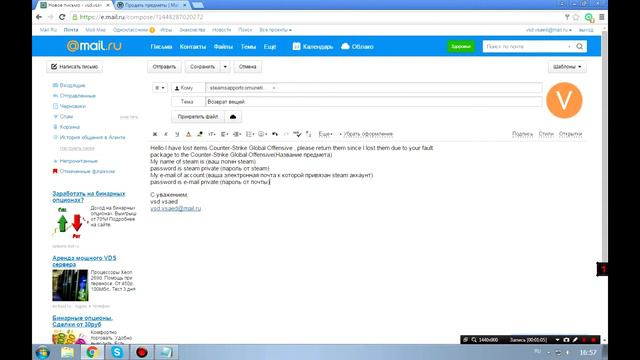640x360 pixels.
Task: Open the Chrome menu icon
Action: click(602, 17)
